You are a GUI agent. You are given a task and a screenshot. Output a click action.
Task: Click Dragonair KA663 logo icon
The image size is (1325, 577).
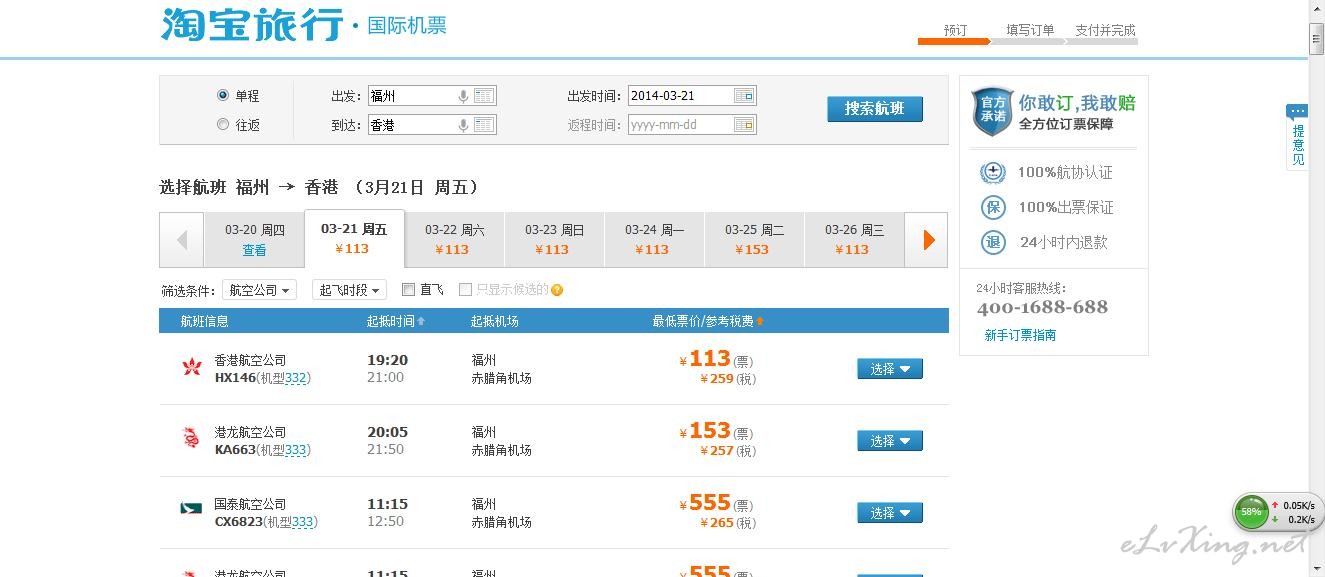pyautogui.click(x=191, y=437)
